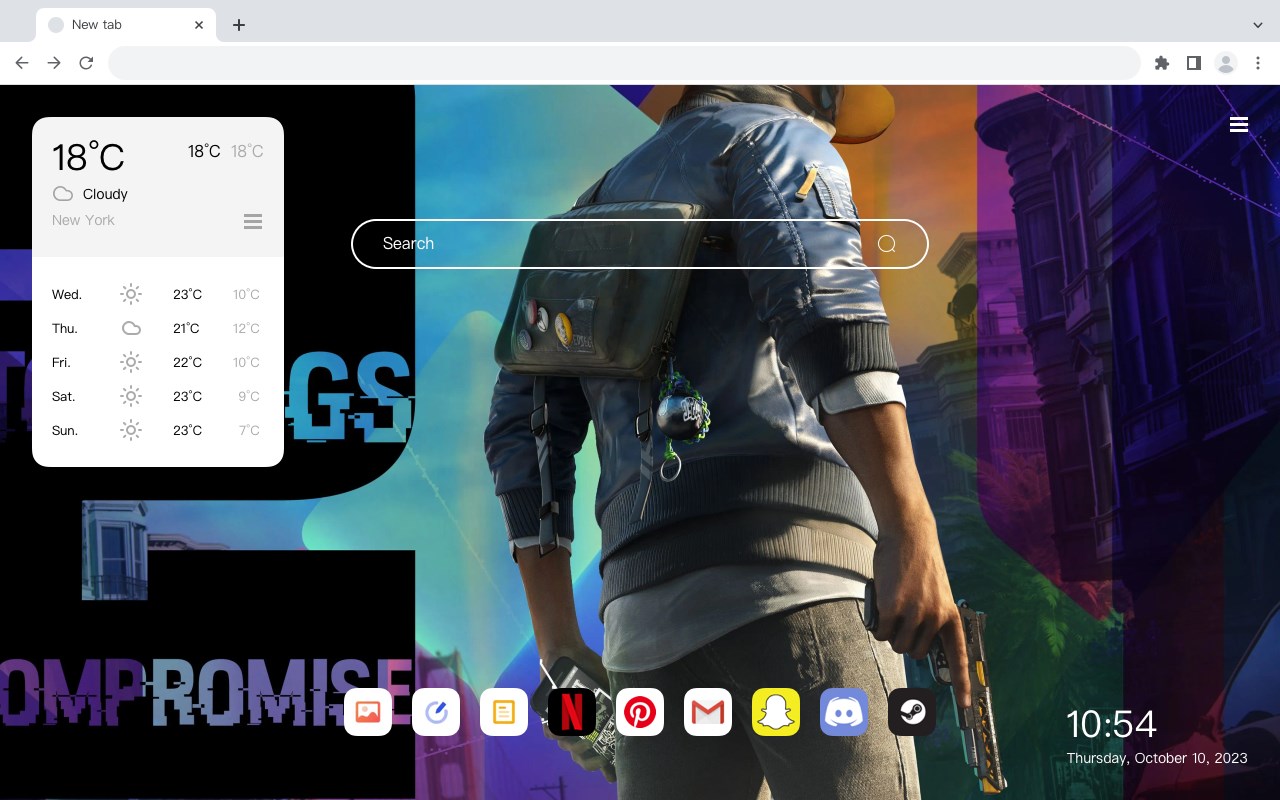The width and height of the screenshot is (1280, 800).
Task: Open a new browser tab with plus button
Action: 239,25
